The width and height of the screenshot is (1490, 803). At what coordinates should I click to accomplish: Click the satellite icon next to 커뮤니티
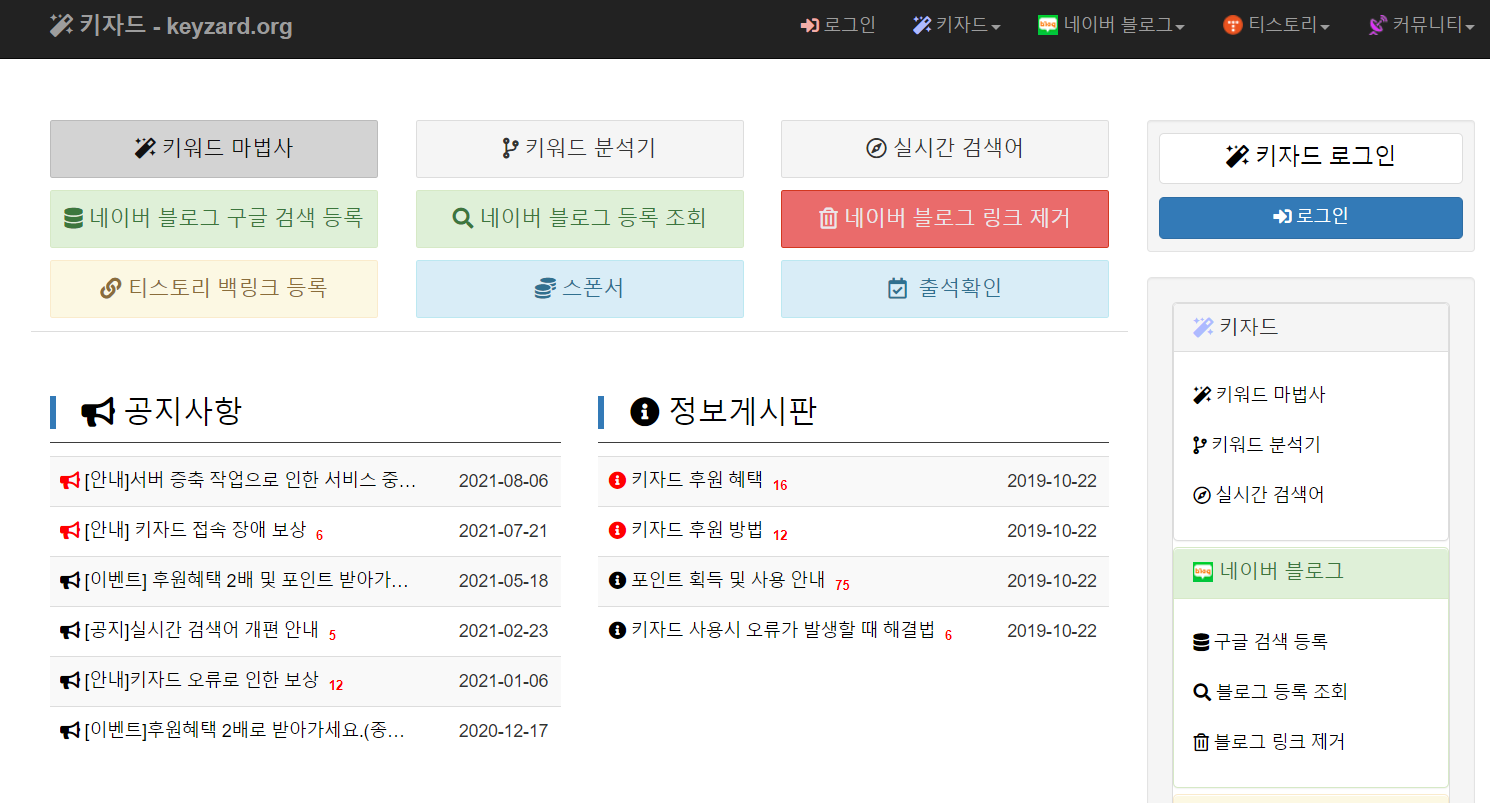point(1378,25)
